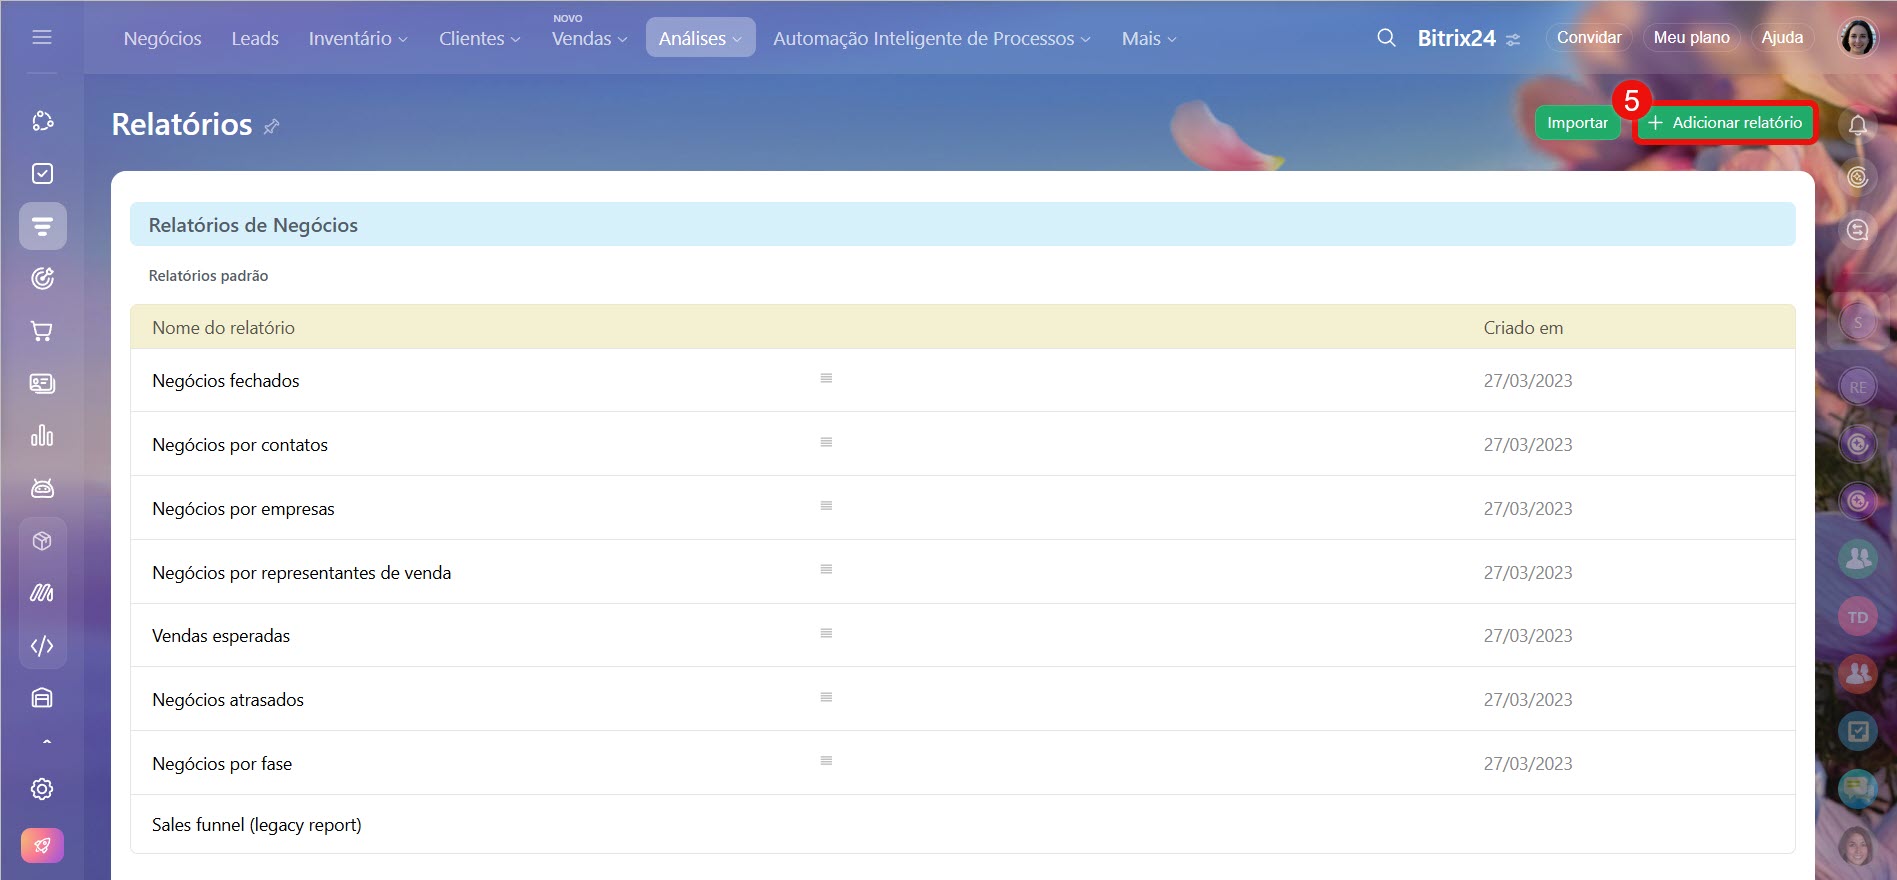1897x880 pixels.
Task: Expand the Mais menu
Action: 1148,38
